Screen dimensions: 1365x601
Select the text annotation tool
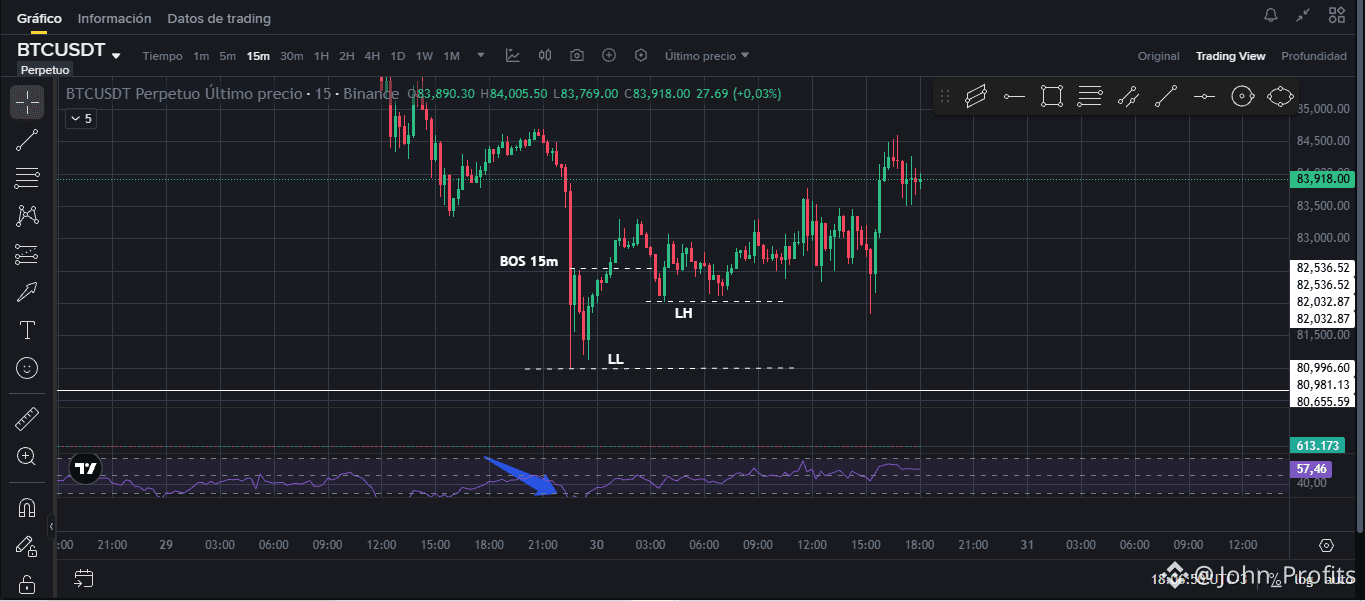(x=27, y=330)
